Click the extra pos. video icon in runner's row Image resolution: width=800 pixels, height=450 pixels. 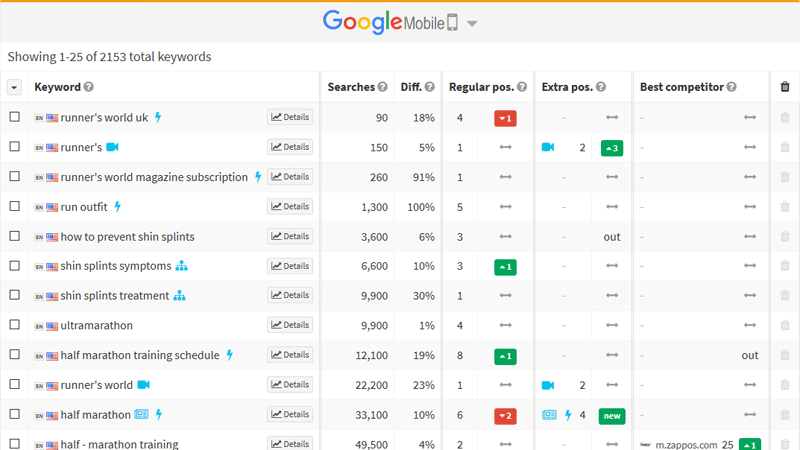click(548, 147)
